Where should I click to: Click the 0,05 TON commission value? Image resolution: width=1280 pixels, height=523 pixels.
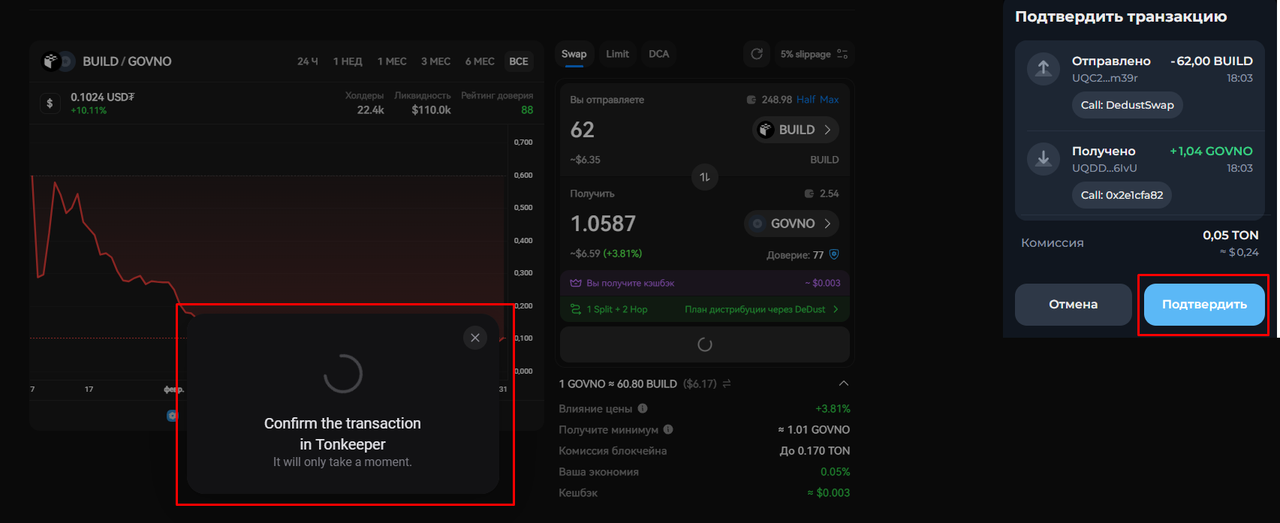1231,235
